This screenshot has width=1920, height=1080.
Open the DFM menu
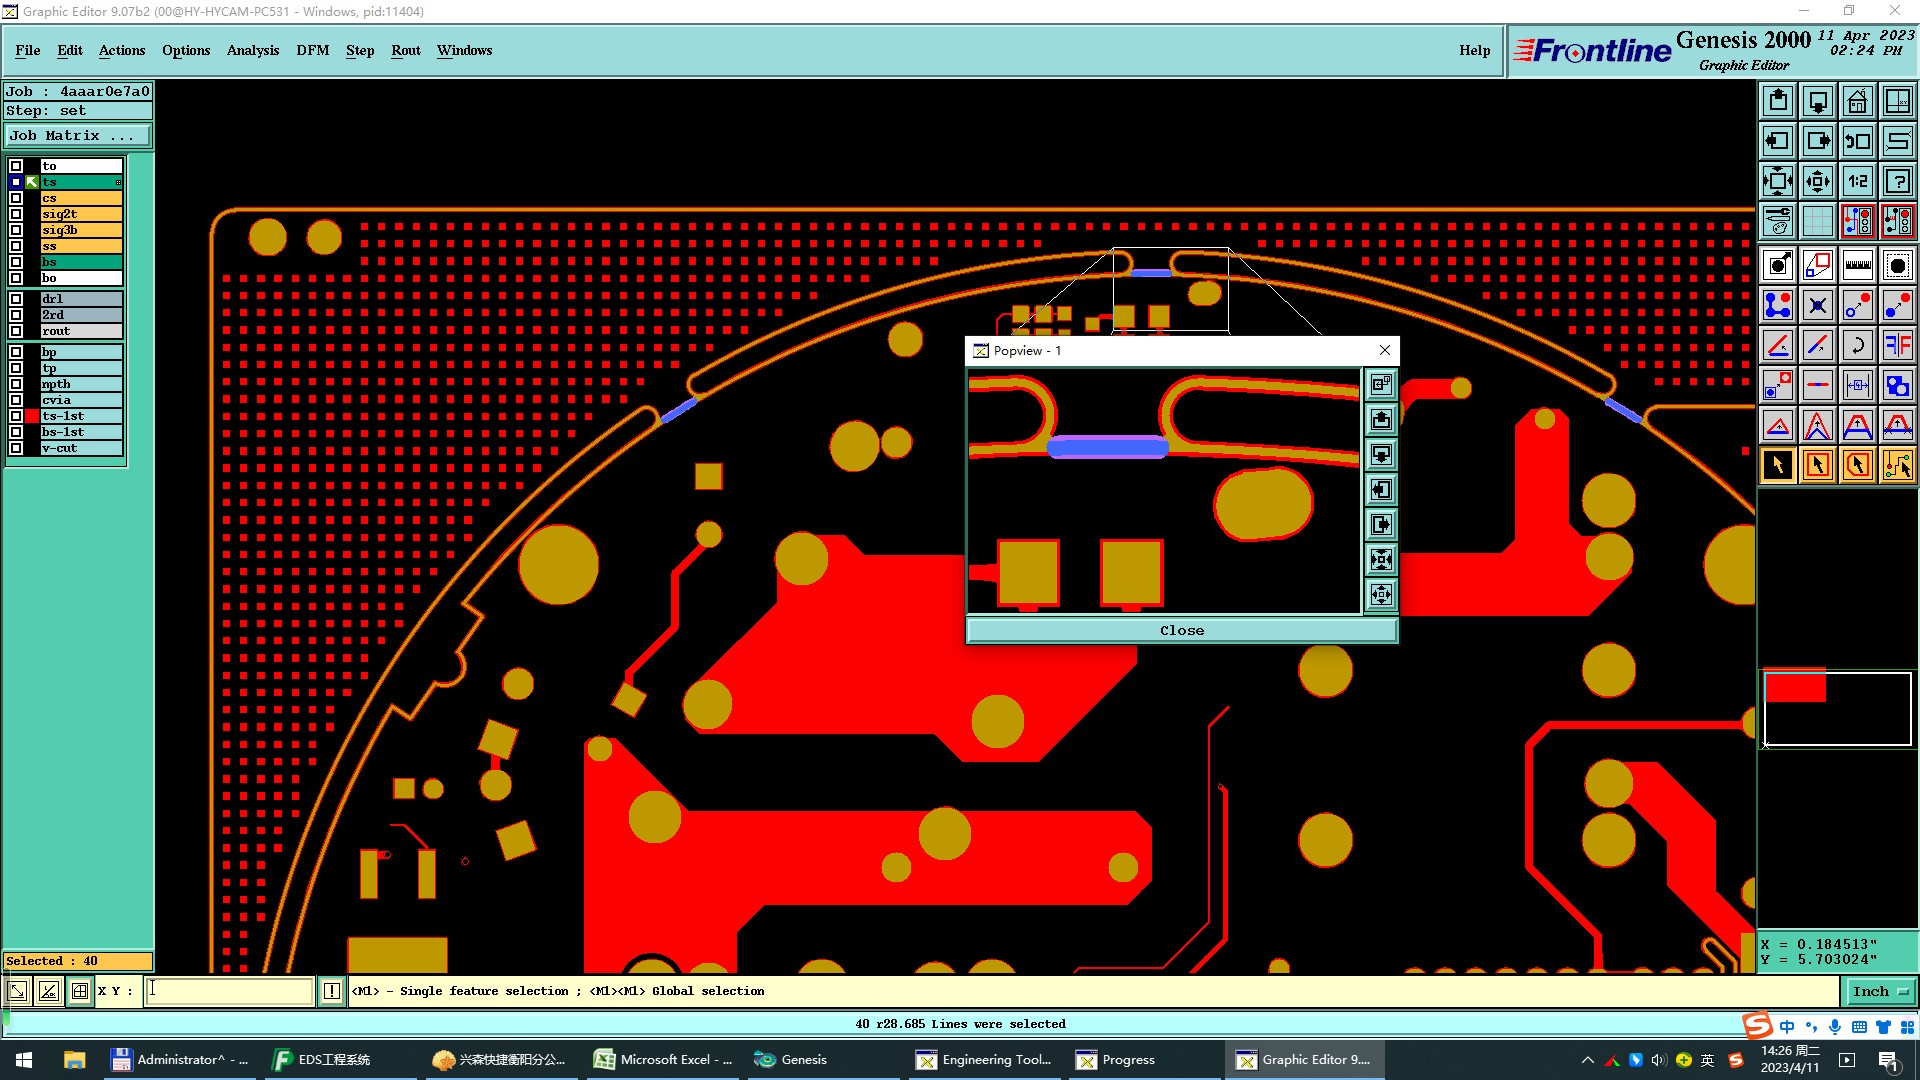tap(312, 50)
